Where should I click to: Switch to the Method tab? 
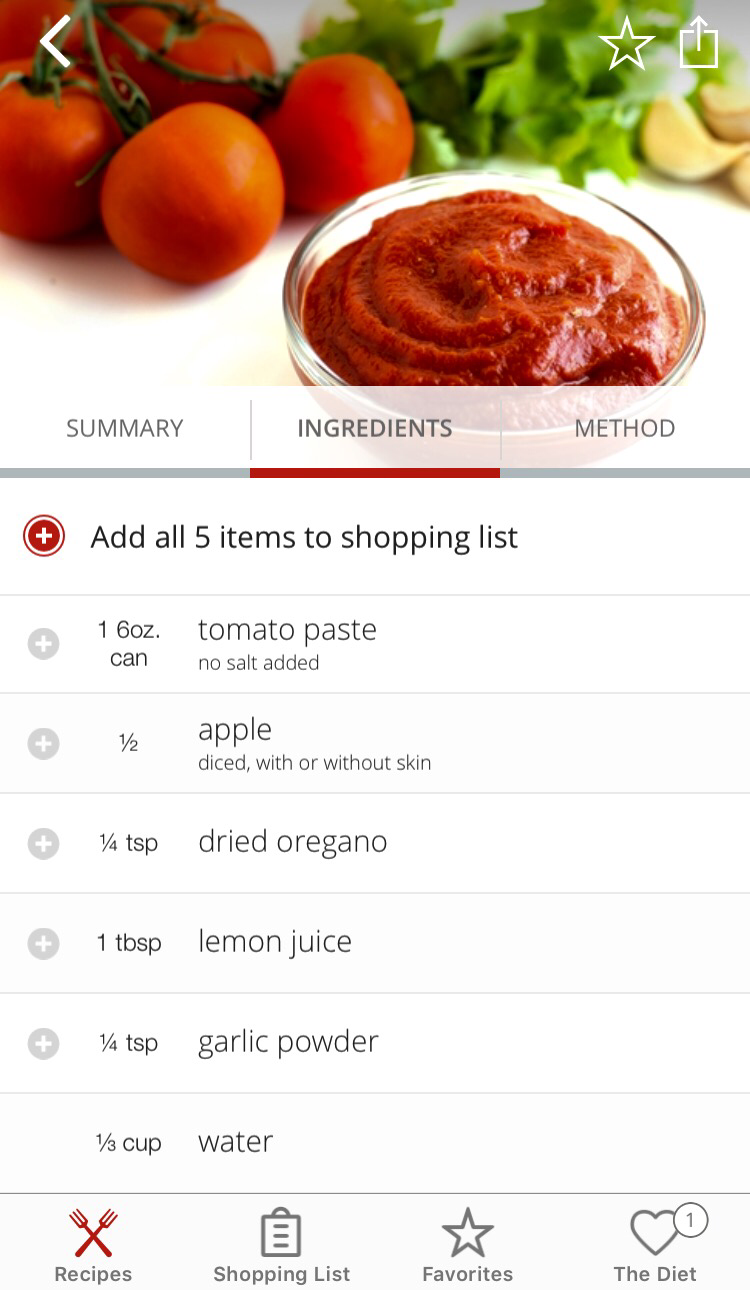point(625,429)
